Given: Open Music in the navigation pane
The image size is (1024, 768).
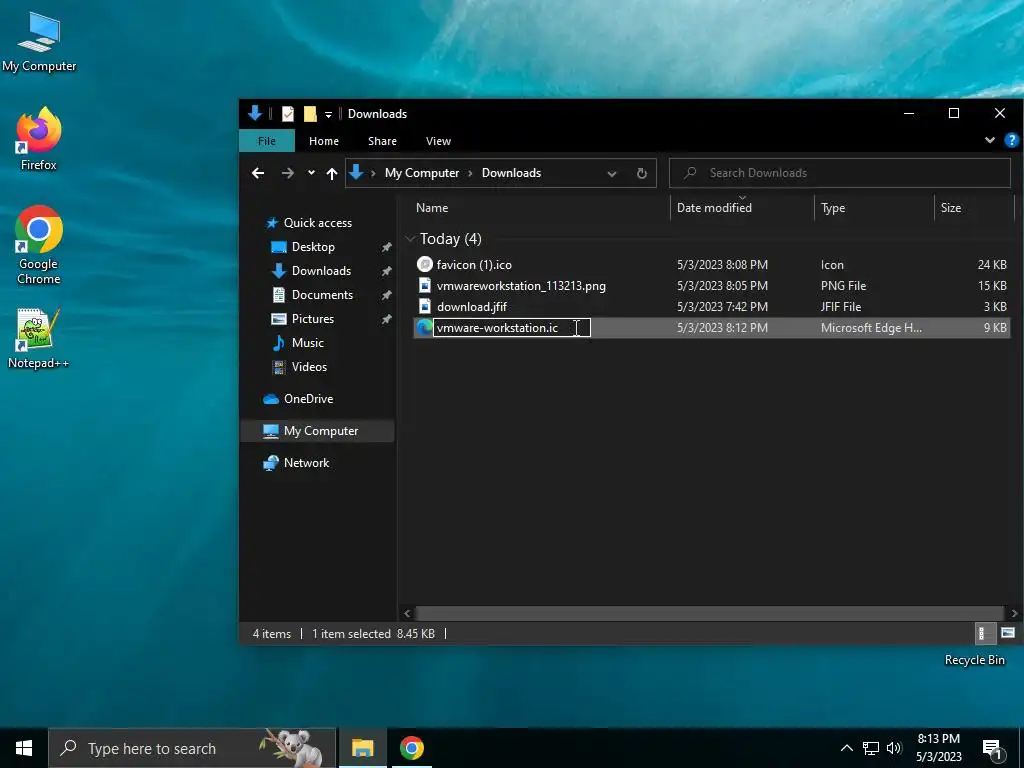Looking at the screenshot, I should [307, 343].
